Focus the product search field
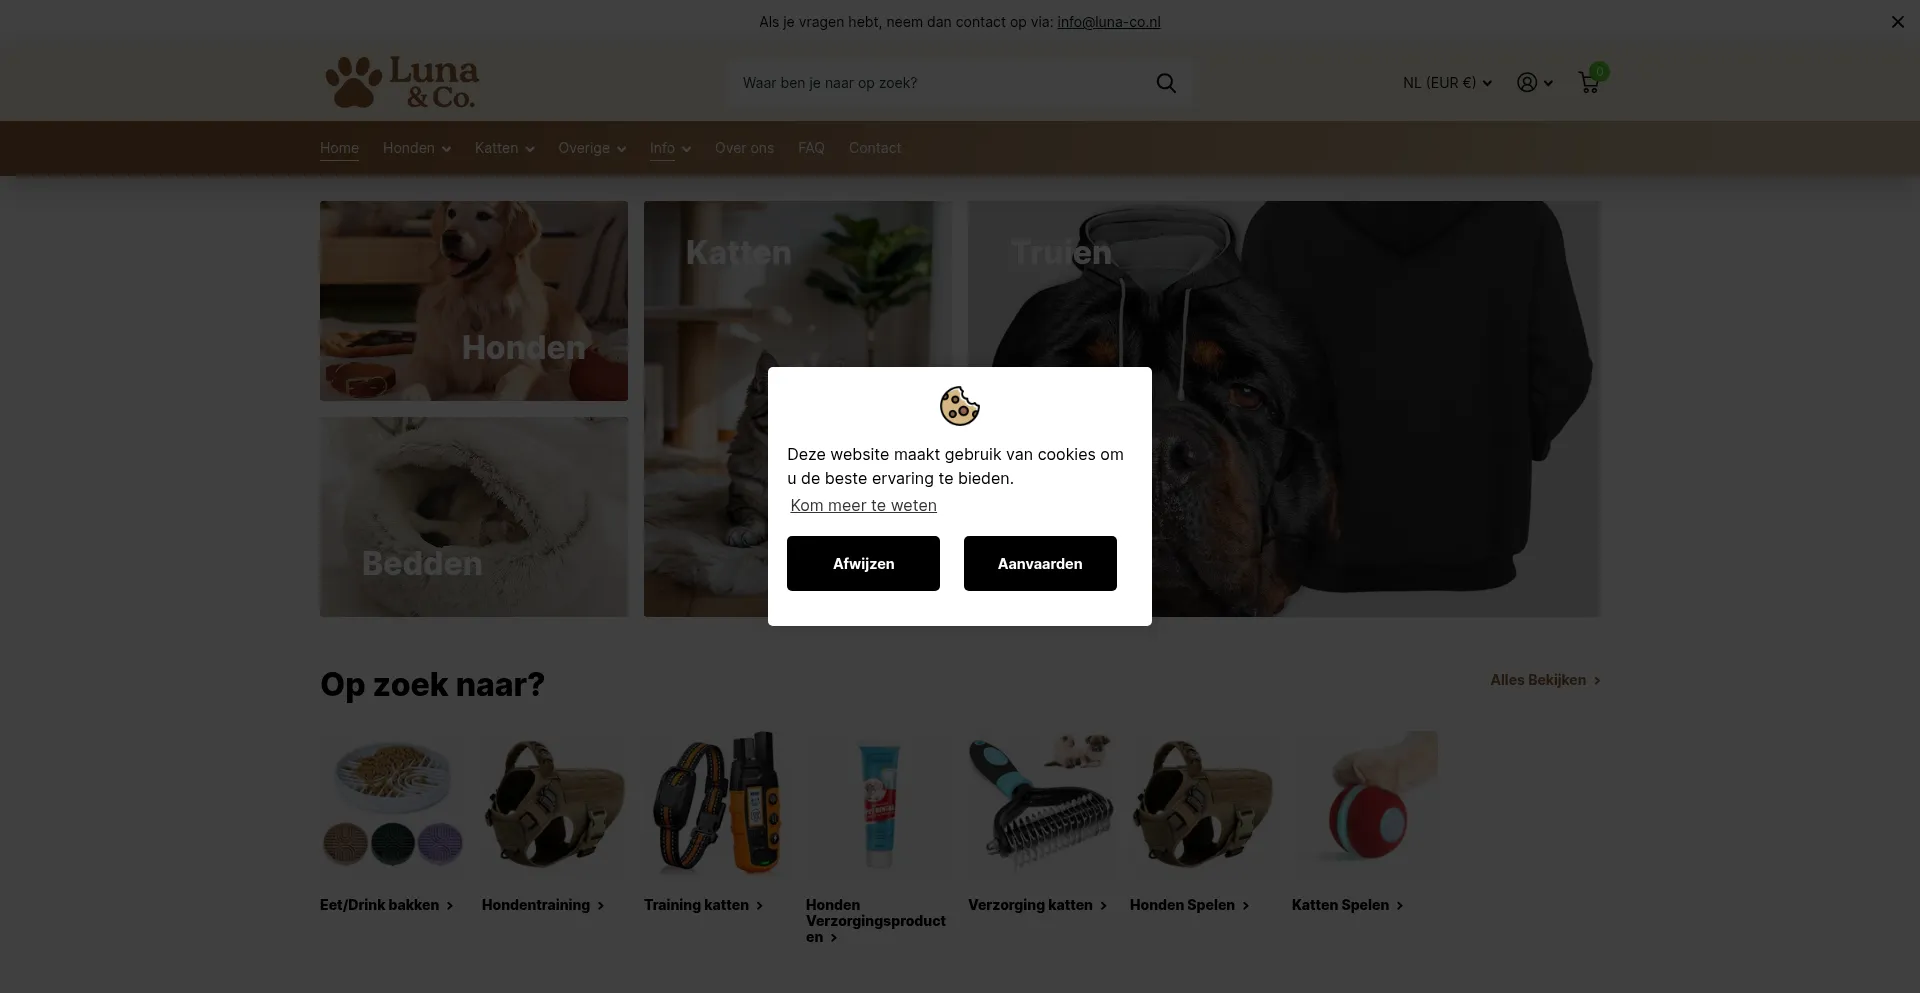Viewport: 1920px width, 993px height. point(943,83)
